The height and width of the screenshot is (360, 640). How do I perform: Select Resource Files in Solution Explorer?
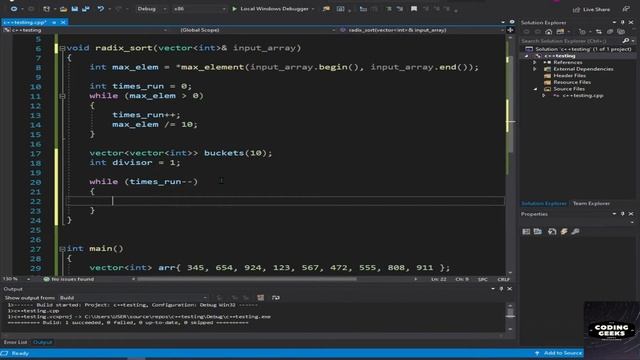pyautogui.click(x=572, y=82)
